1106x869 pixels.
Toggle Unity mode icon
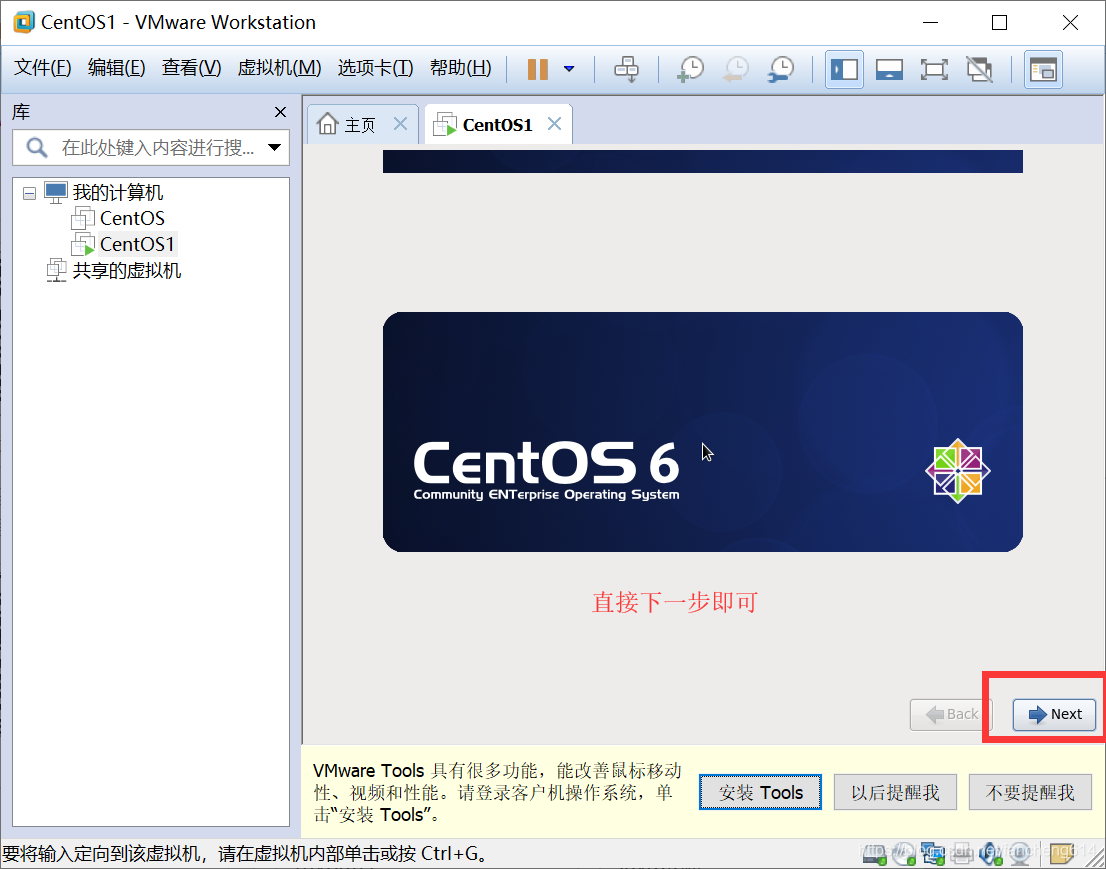coord(979,69)
